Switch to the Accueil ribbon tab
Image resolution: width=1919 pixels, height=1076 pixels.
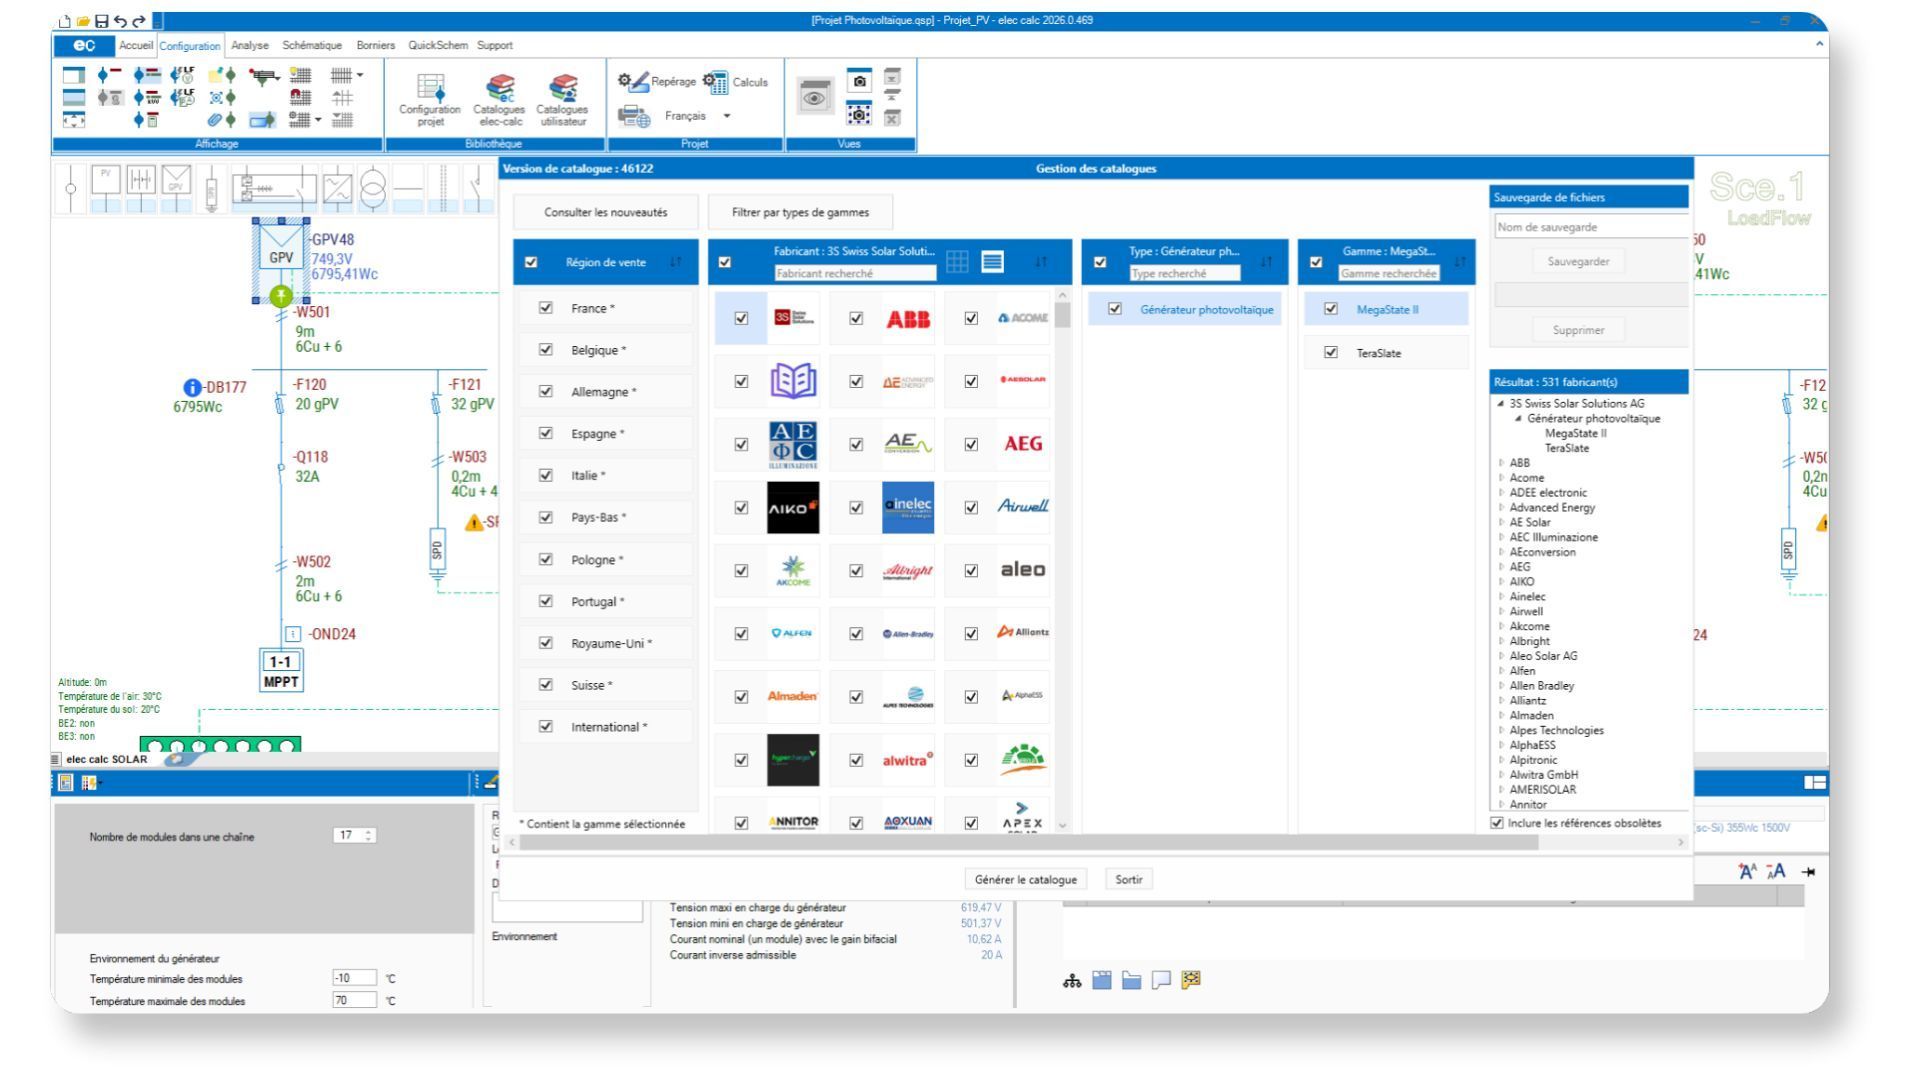(135, 46)
